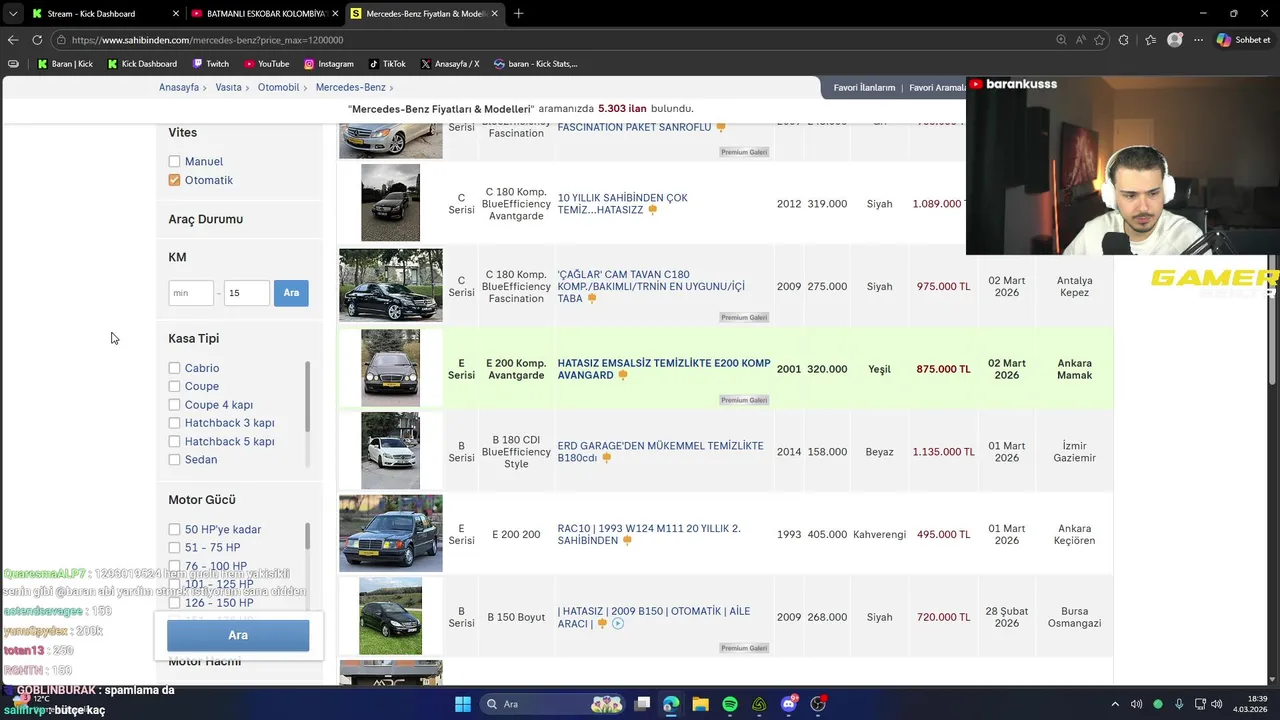Screen dimensions: 1280x720
Task: Close the Stream - Kick Dashboard tab
Action: (176, 14)
